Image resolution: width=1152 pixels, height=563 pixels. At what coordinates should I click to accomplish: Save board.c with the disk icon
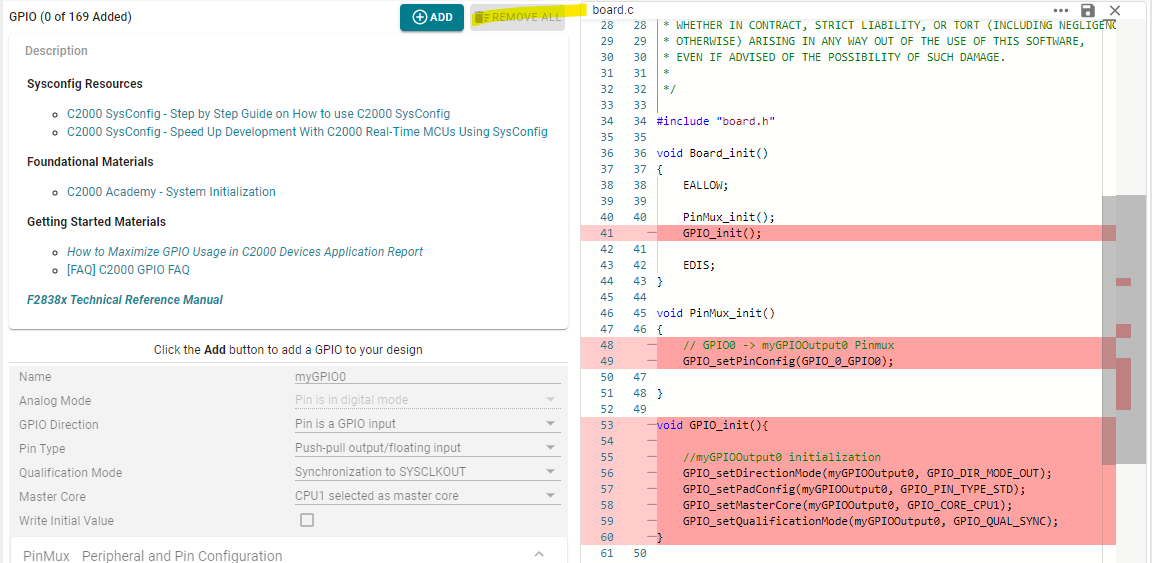[x=1088, y=10]
